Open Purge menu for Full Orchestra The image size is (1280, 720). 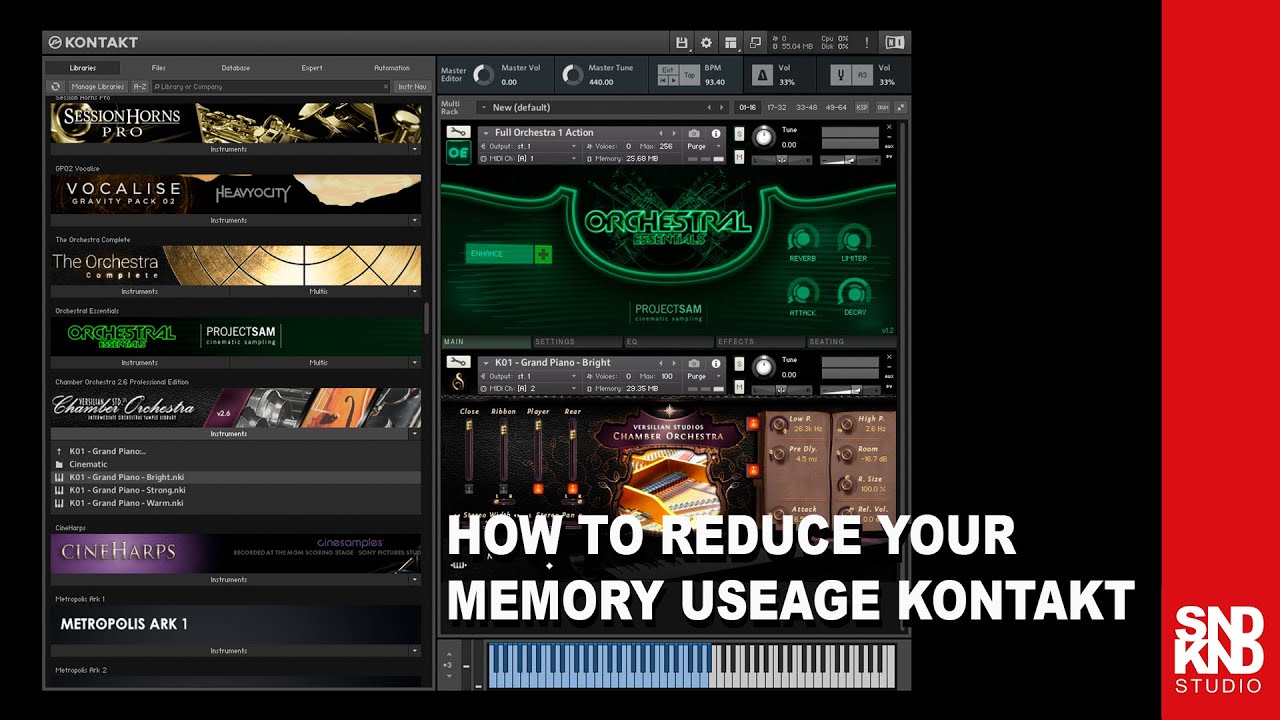pyautogui.click(x=705, y=146)
